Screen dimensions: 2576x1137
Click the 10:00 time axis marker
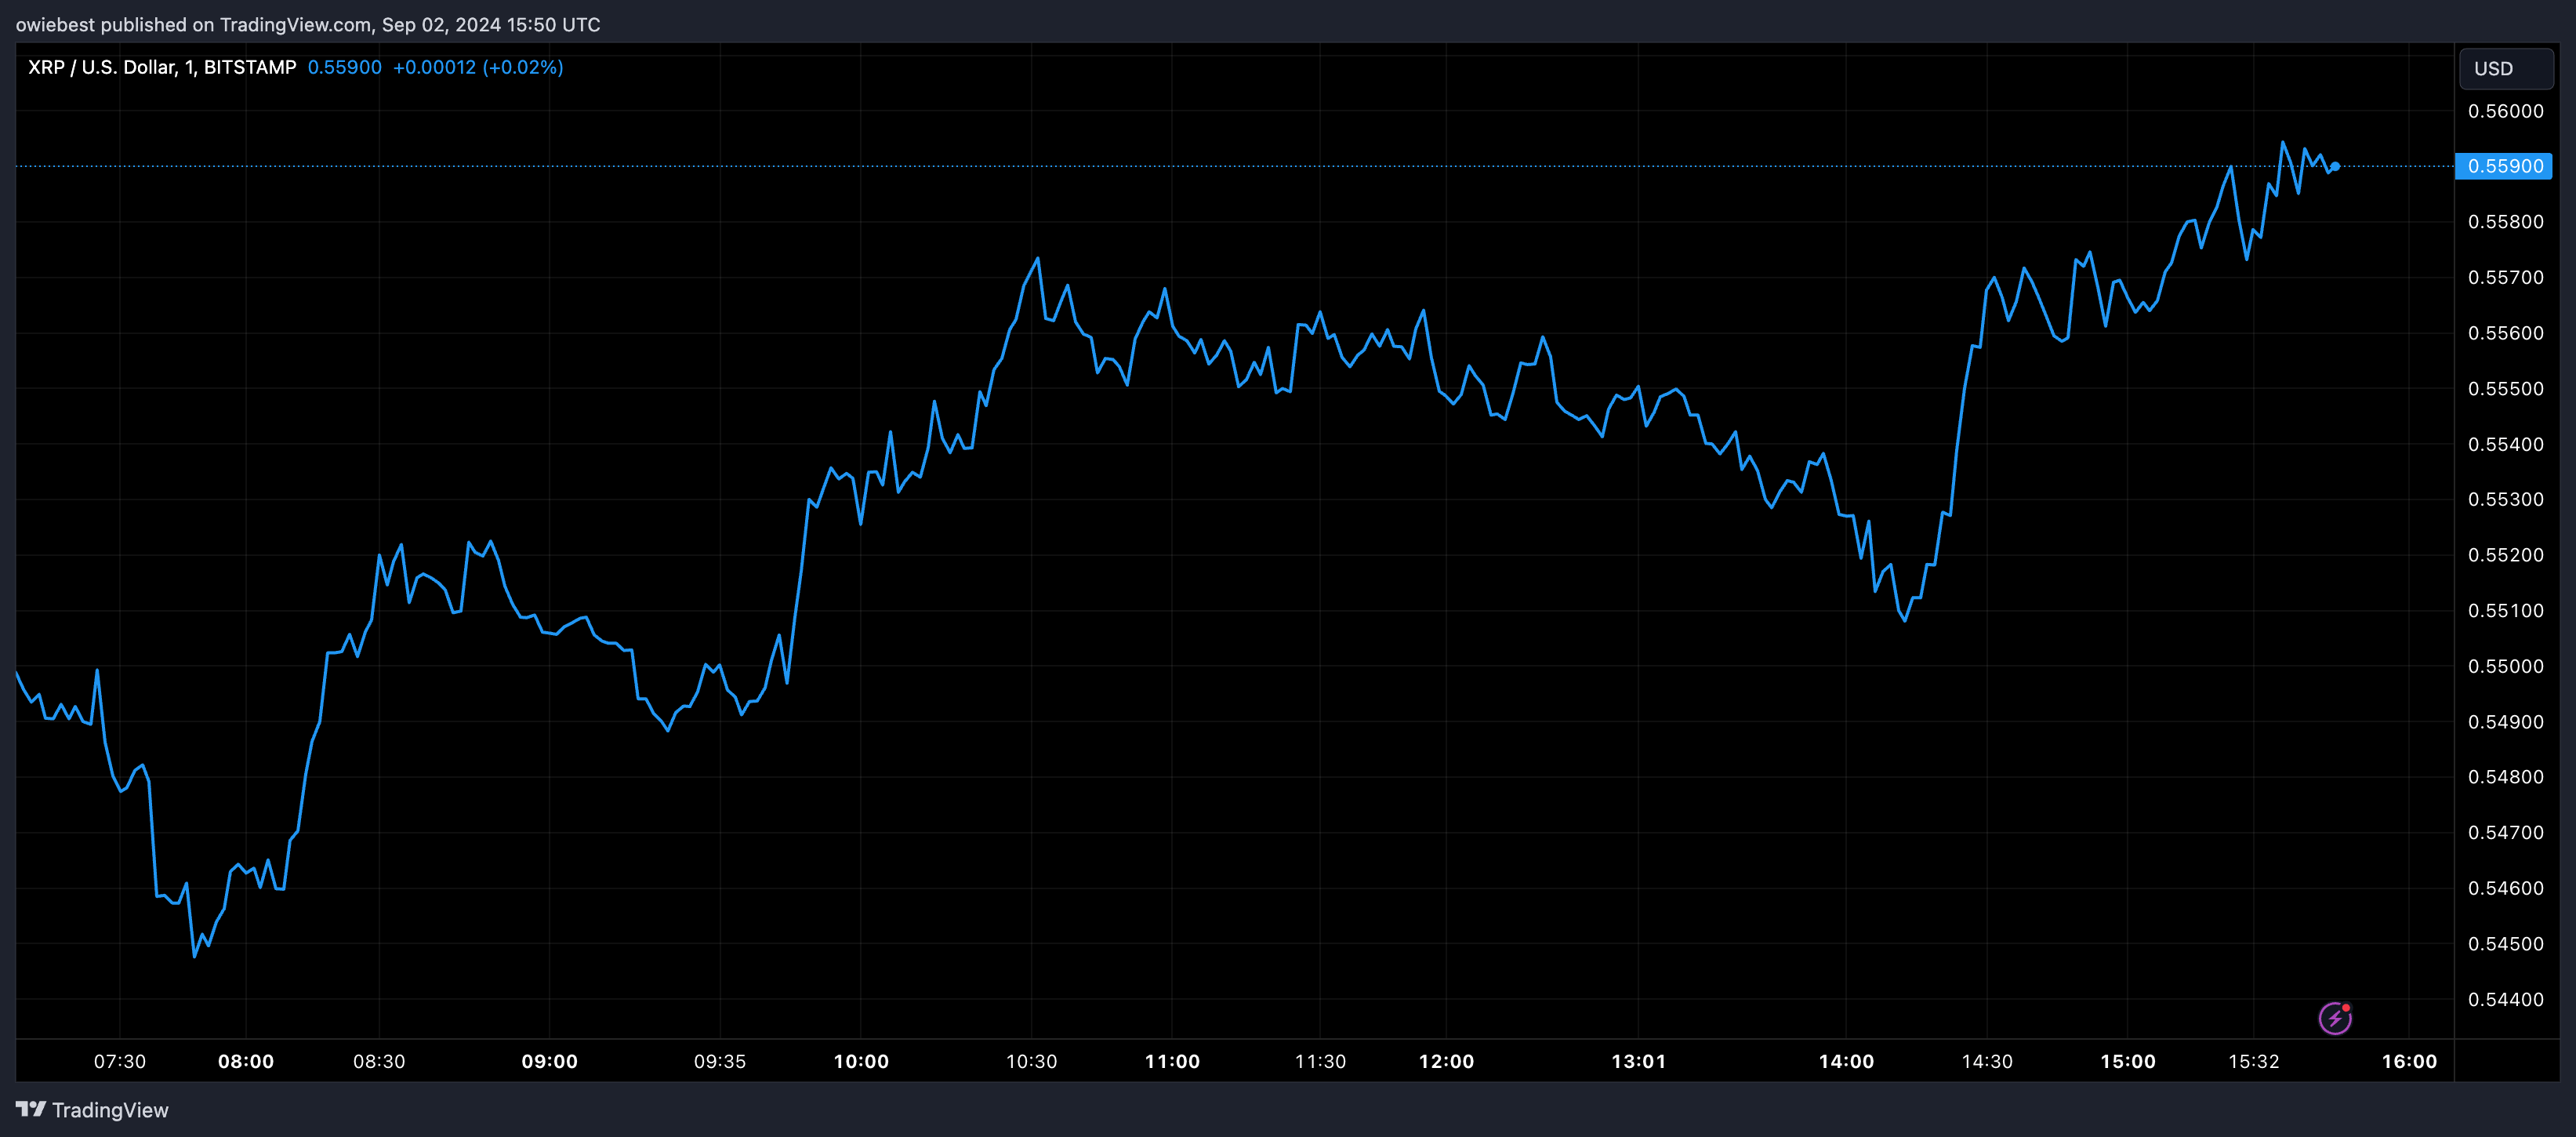[861, 1061]
